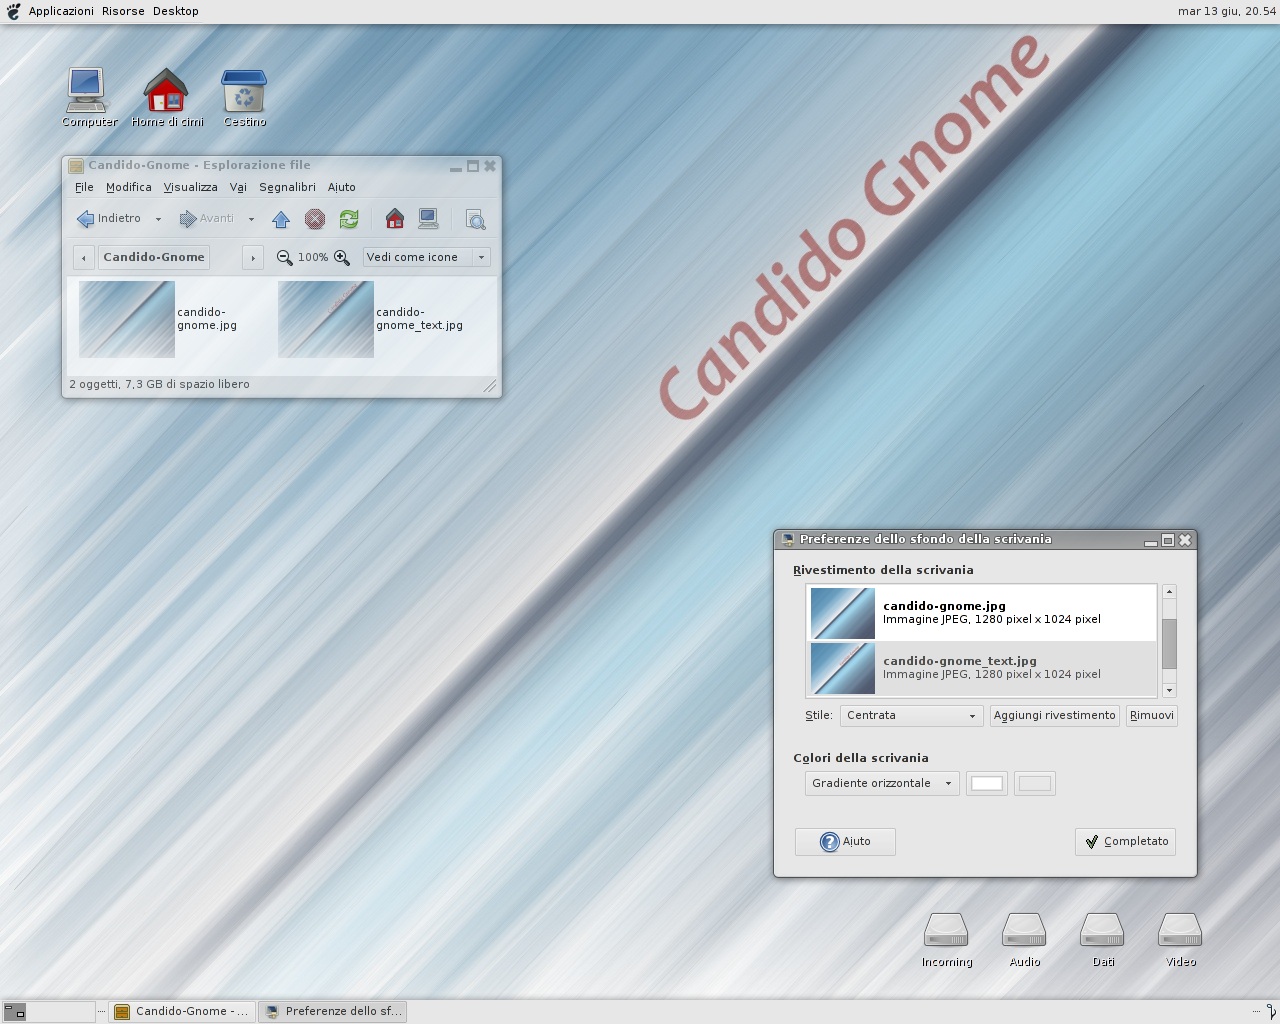Expand the Avanti history dropdown arrow
The image size is (1280, 1024).
pyautogui.click(x=251, y=219)
